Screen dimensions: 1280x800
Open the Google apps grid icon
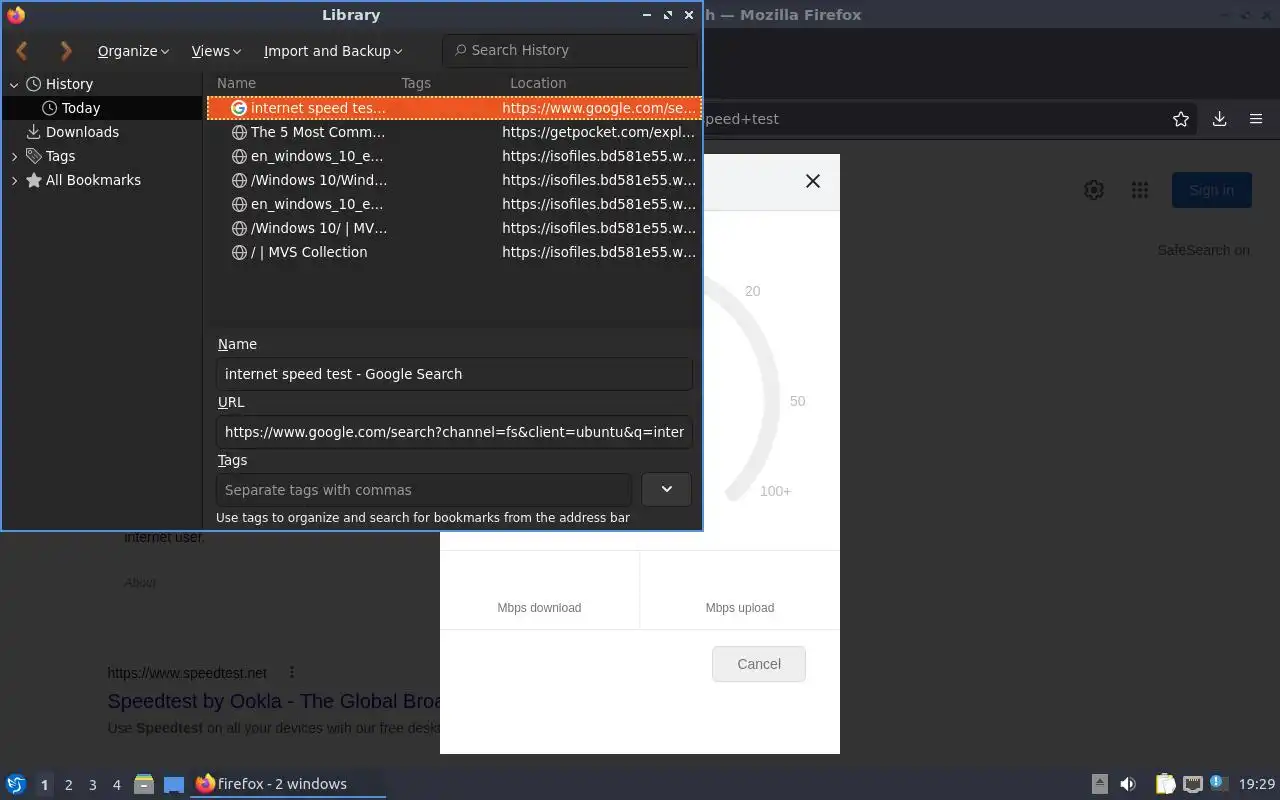1140,190
